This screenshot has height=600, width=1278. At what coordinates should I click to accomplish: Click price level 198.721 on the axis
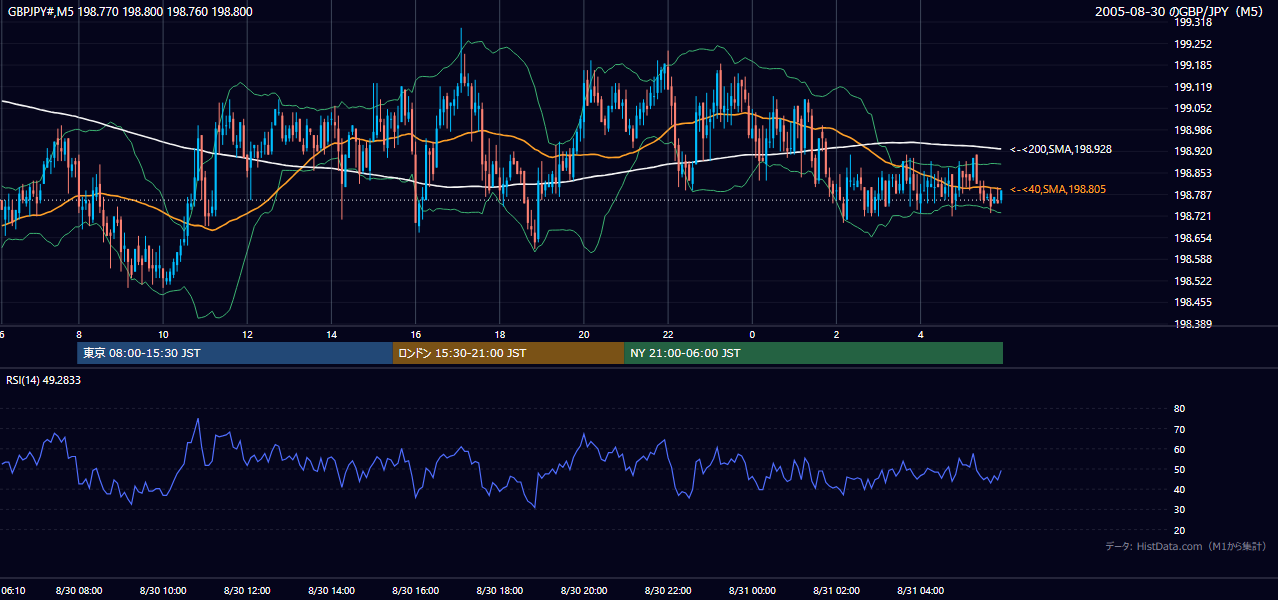1194,216
